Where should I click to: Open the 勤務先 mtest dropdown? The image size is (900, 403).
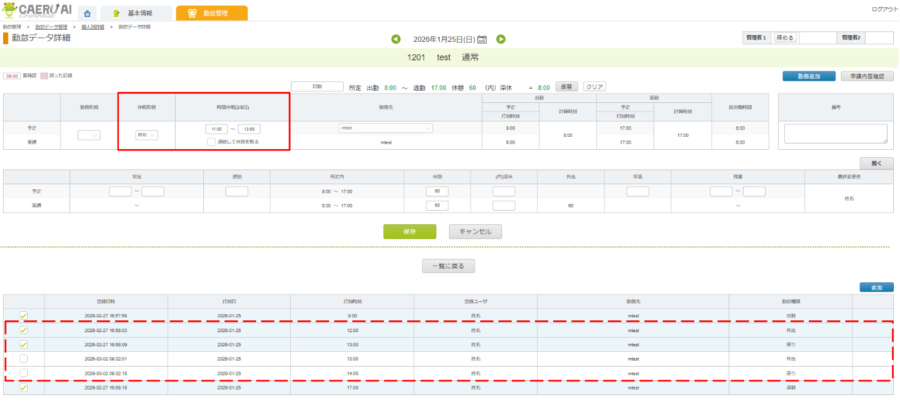[385, 128]
